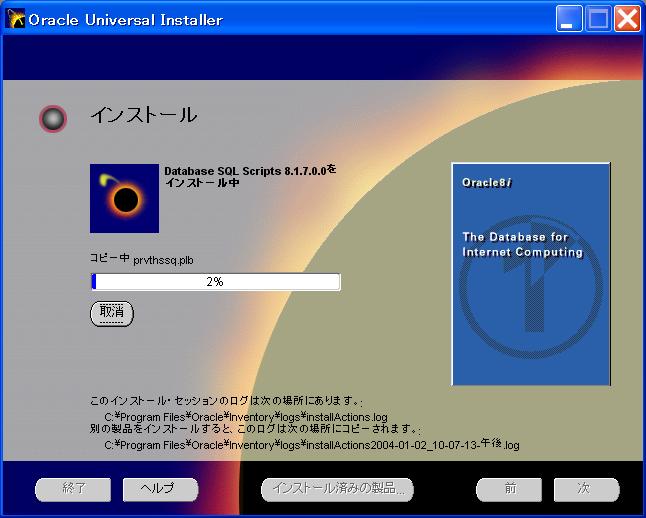
Task: Click the file name prvthssq.plb
Action: coord(163,260)
